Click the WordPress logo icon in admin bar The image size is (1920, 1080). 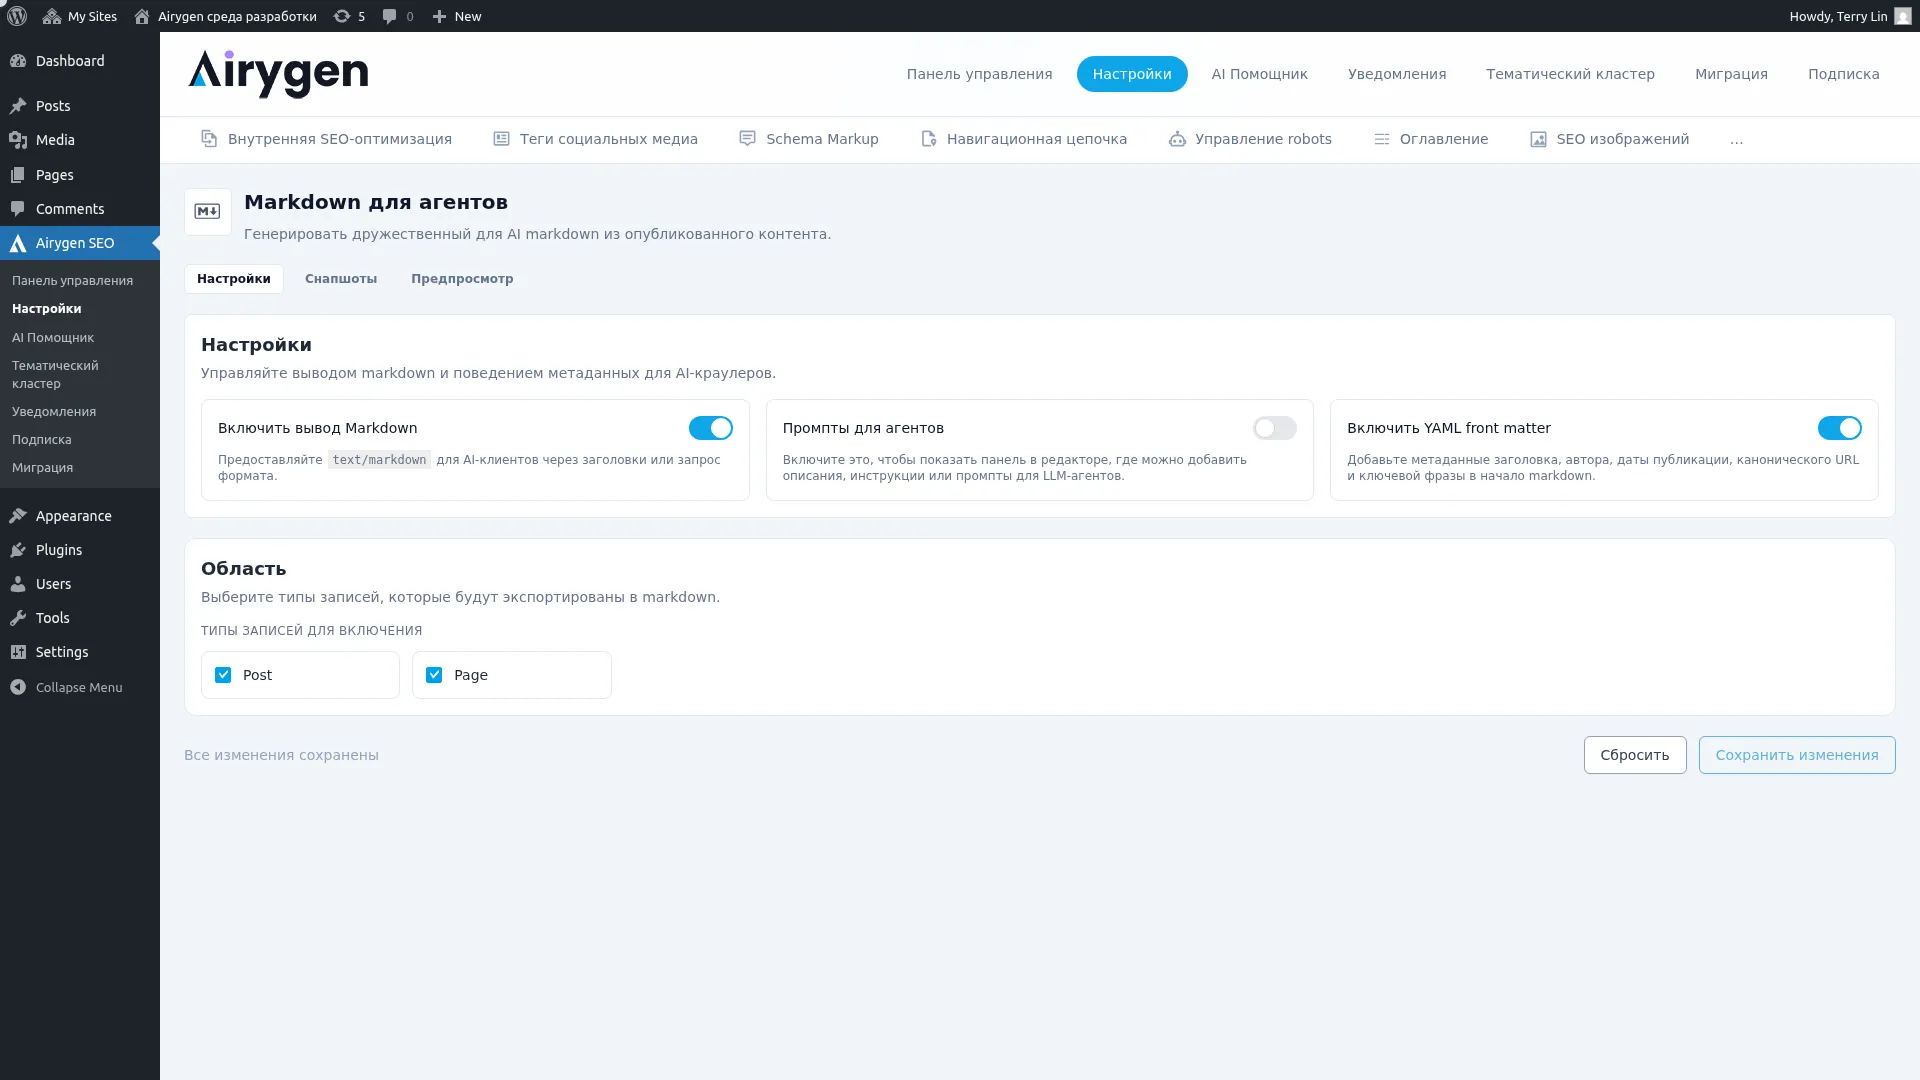pos(17,16)
